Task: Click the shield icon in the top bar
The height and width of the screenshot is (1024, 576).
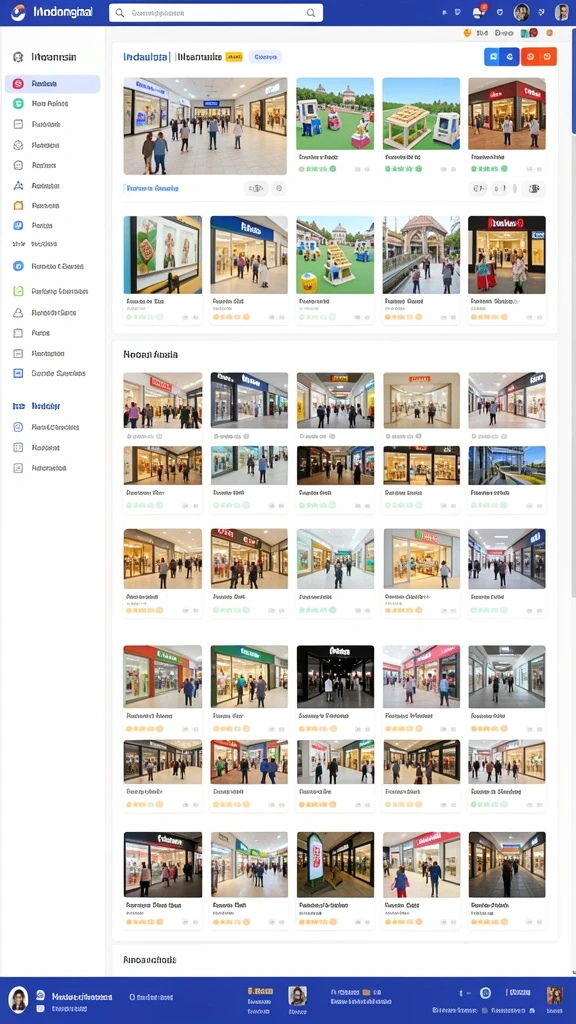Action: [x=500, y=12]
